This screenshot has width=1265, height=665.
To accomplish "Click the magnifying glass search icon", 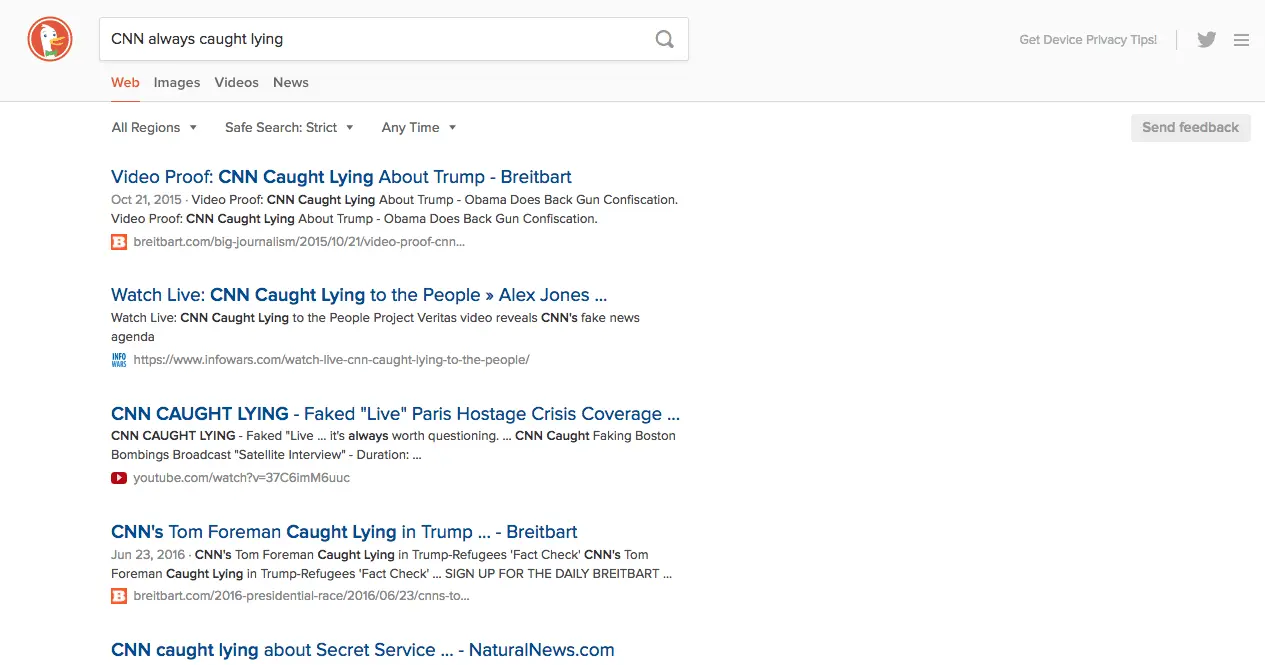I will point(664,40).
